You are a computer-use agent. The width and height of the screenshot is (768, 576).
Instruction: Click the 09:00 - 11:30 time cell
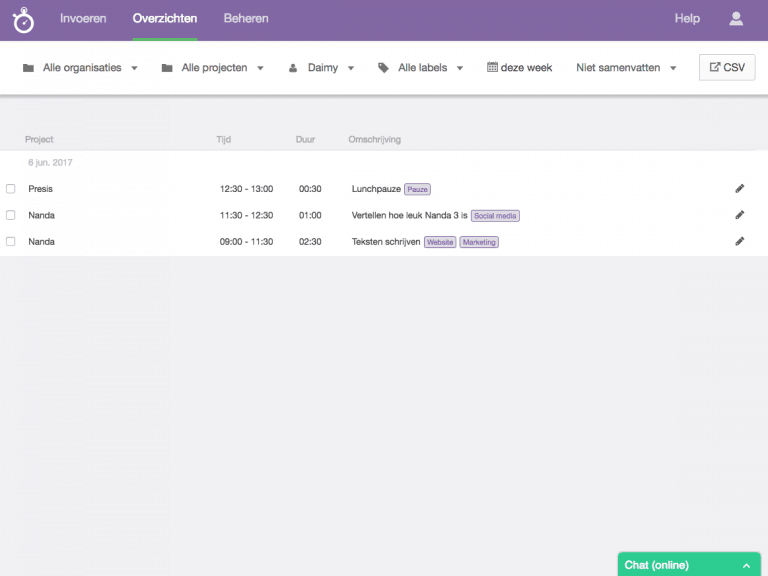pos(246,241)
